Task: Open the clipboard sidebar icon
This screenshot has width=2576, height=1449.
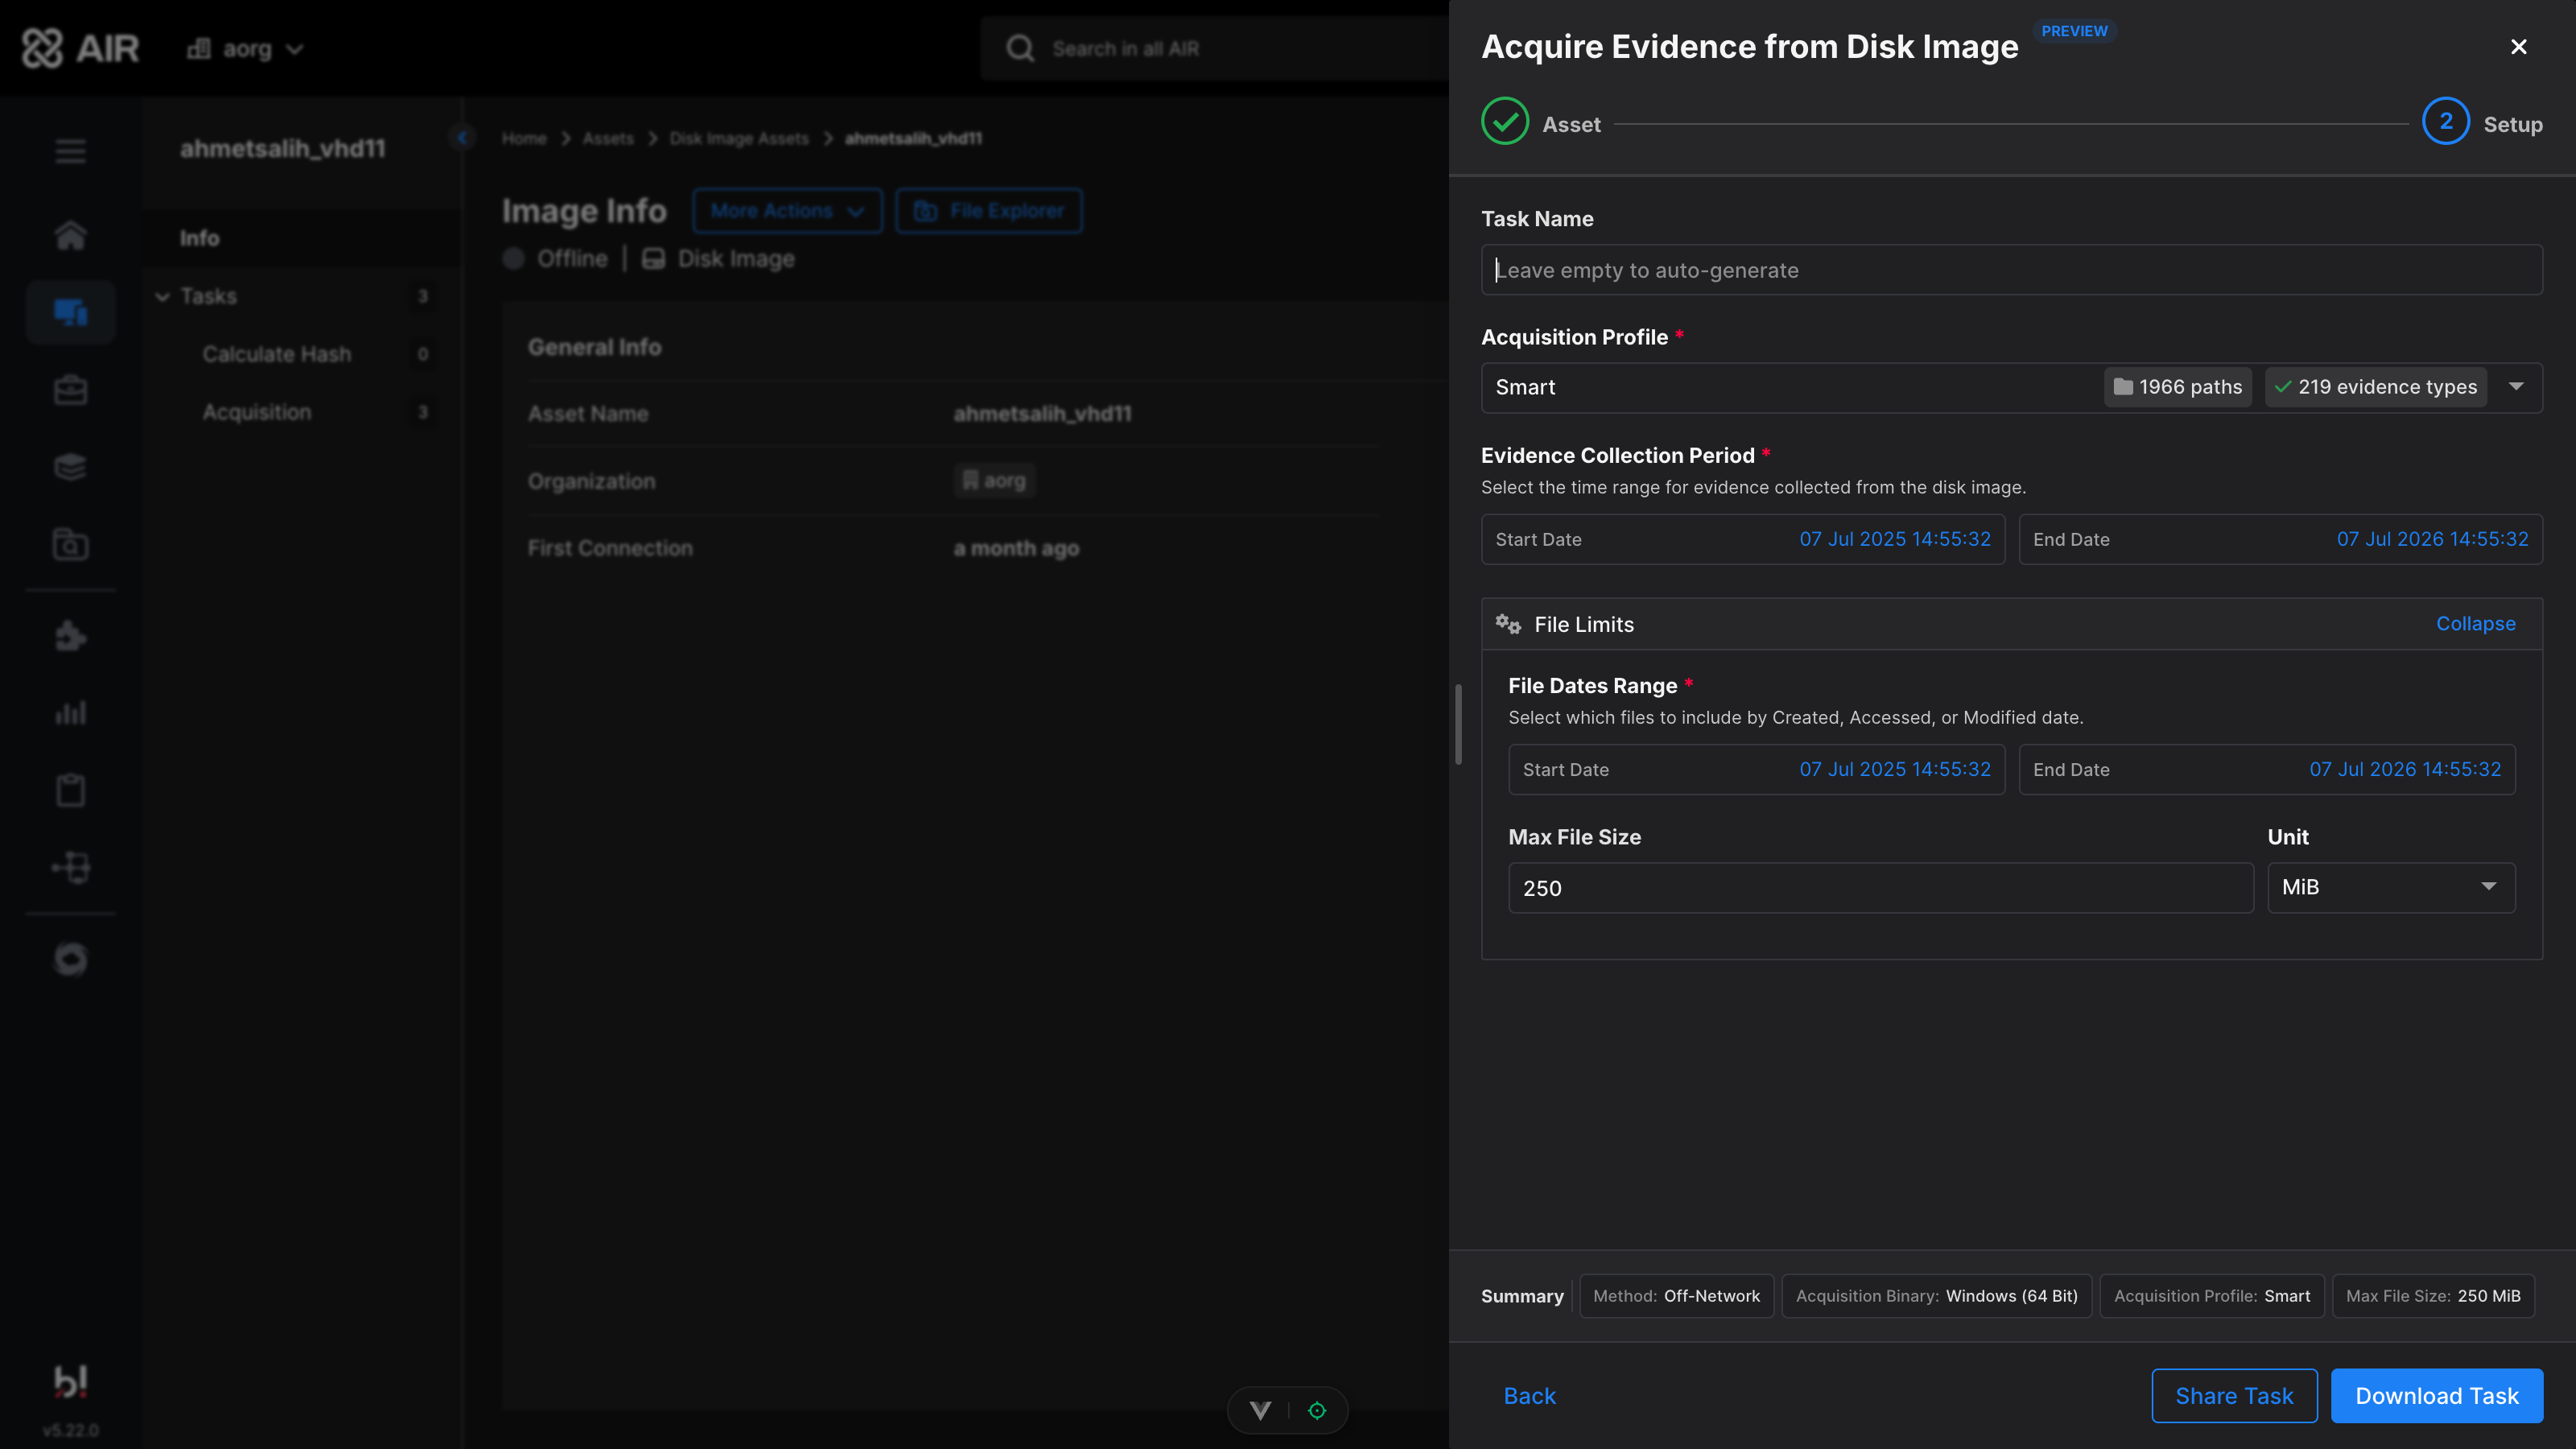Action: (70, 790)
